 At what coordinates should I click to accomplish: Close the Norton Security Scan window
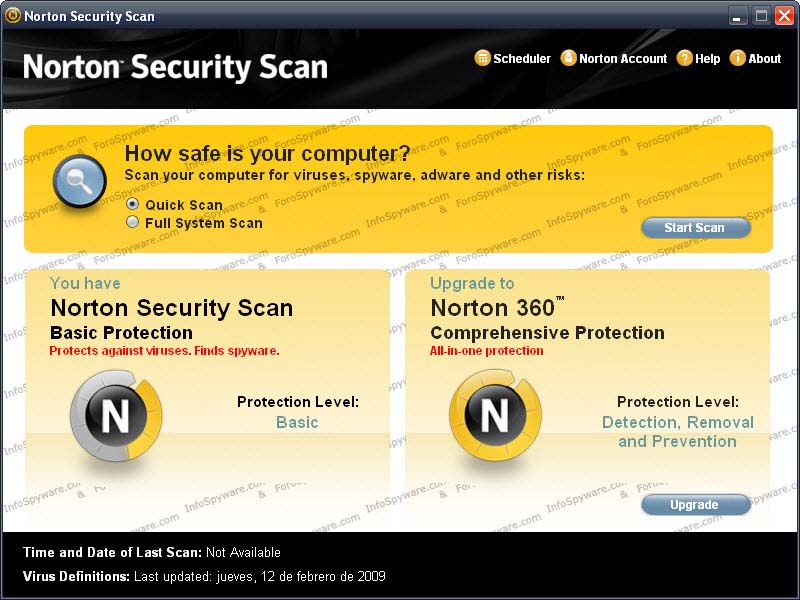(785, 16)
